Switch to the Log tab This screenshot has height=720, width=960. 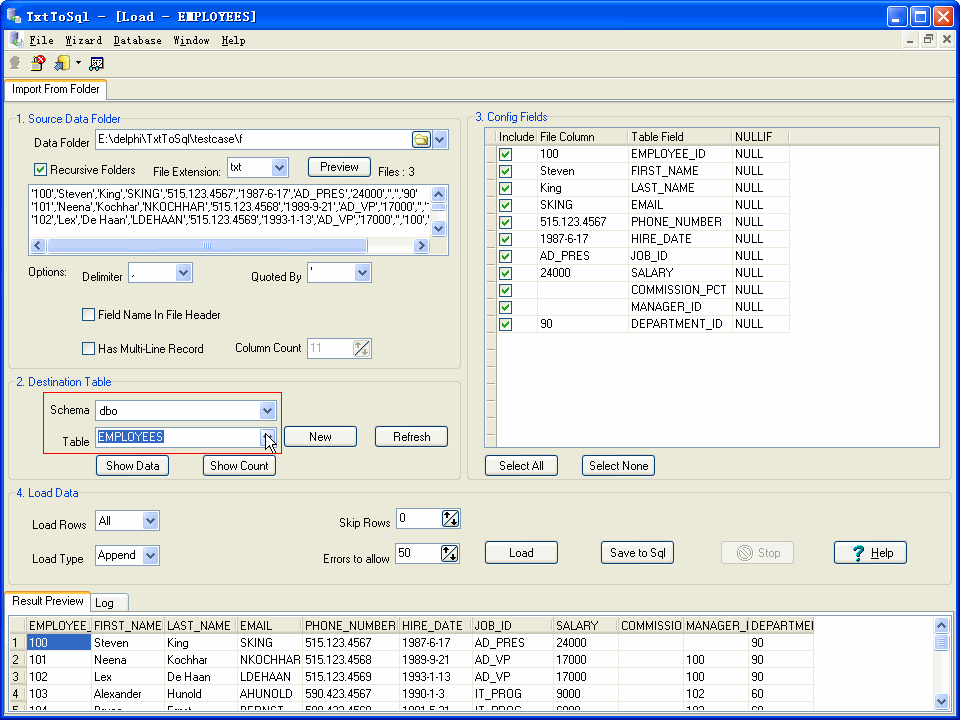pos(109,602)
